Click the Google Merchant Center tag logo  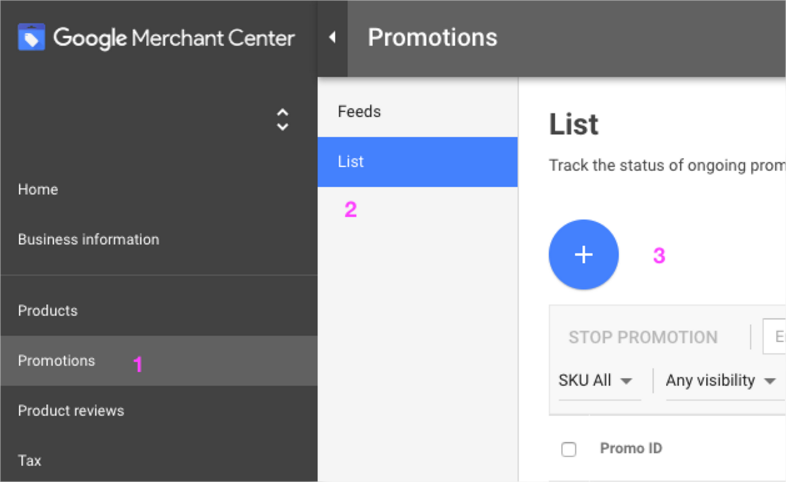[x=31, y=38]
